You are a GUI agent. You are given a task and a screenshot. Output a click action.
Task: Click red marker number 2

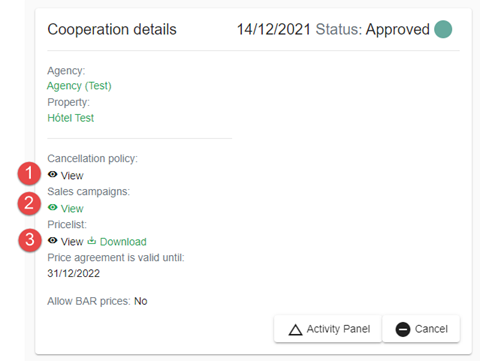point(29,203)
